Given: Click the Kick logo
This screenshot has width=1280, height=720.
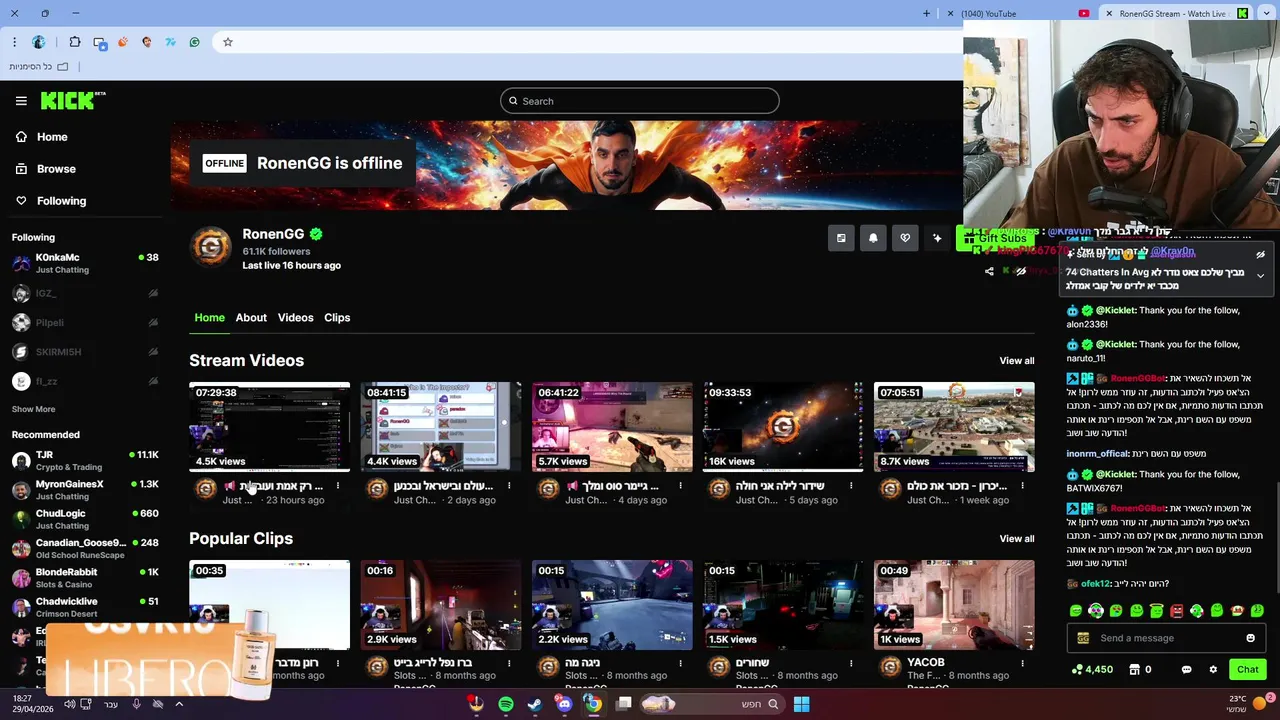Looking at the screenshot, I should pos(72,100).
